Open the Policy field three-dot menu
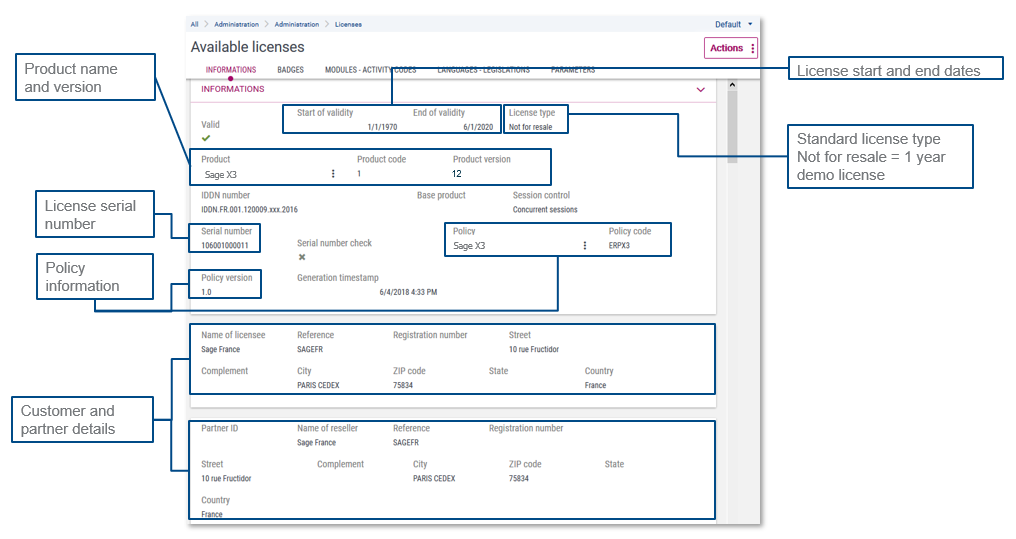 (x=585, y=246)
